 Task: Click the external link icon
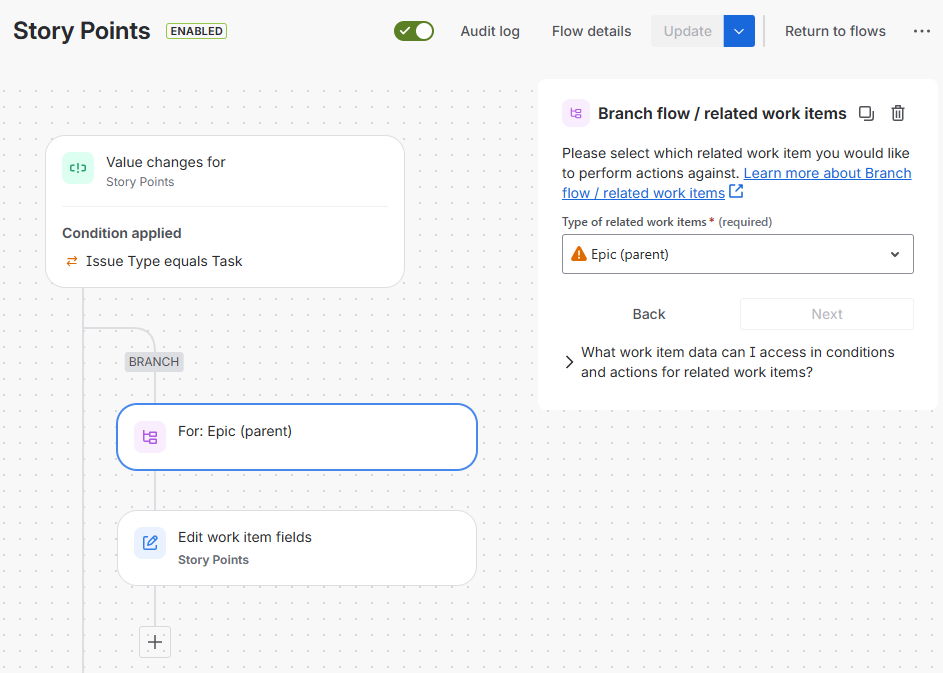[x=736, y=191]
